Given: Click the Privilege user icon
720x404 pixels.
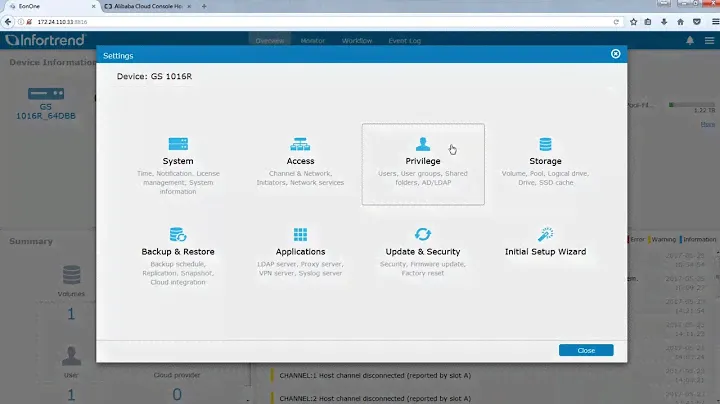Looking at the screenshot, I should 423,144.
